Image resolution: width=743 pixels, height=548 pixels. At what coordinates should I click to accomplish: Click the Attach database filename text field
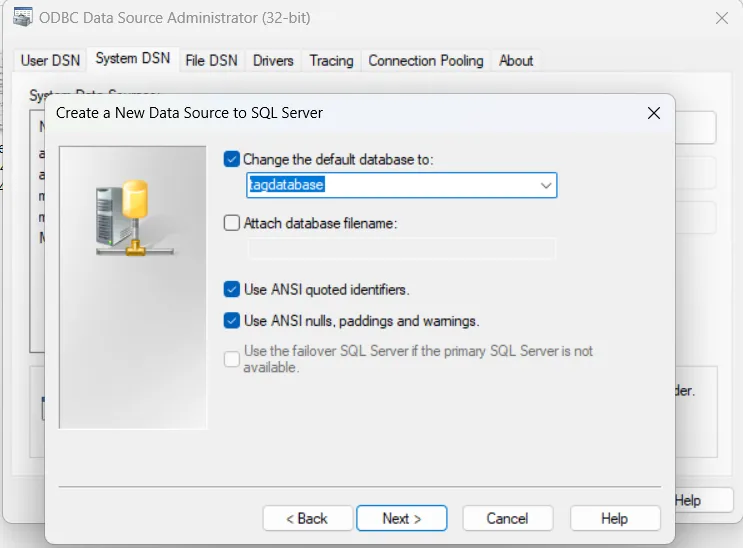click(401, 249)
